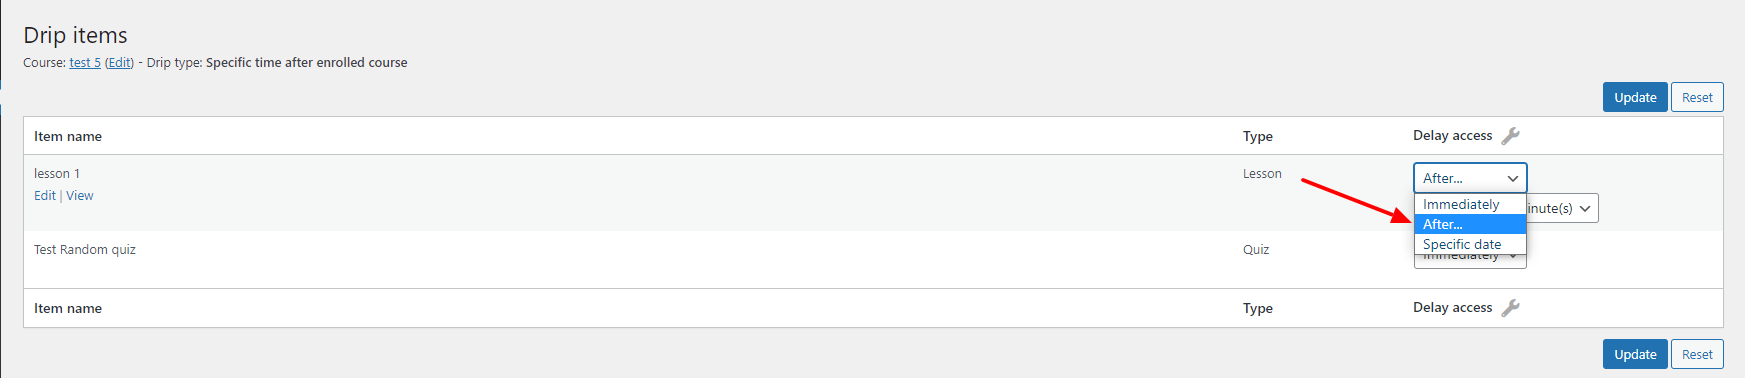
Task: Click the lesson 1 item name
Action: [57, 173]
